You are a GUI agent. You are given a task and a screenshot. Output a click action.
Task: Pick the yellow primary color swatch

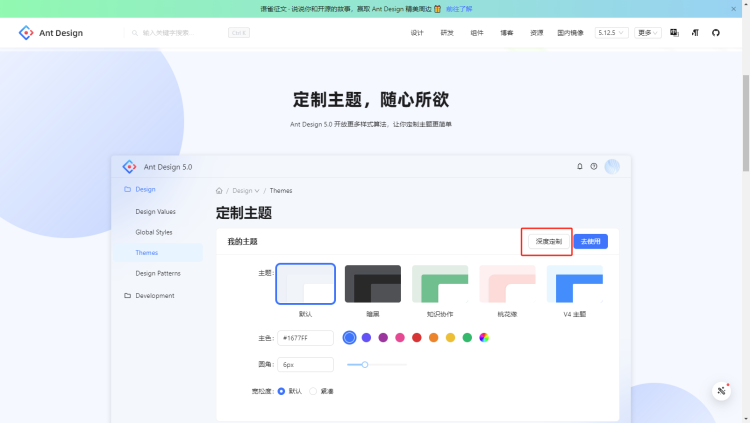click(450, 337)
